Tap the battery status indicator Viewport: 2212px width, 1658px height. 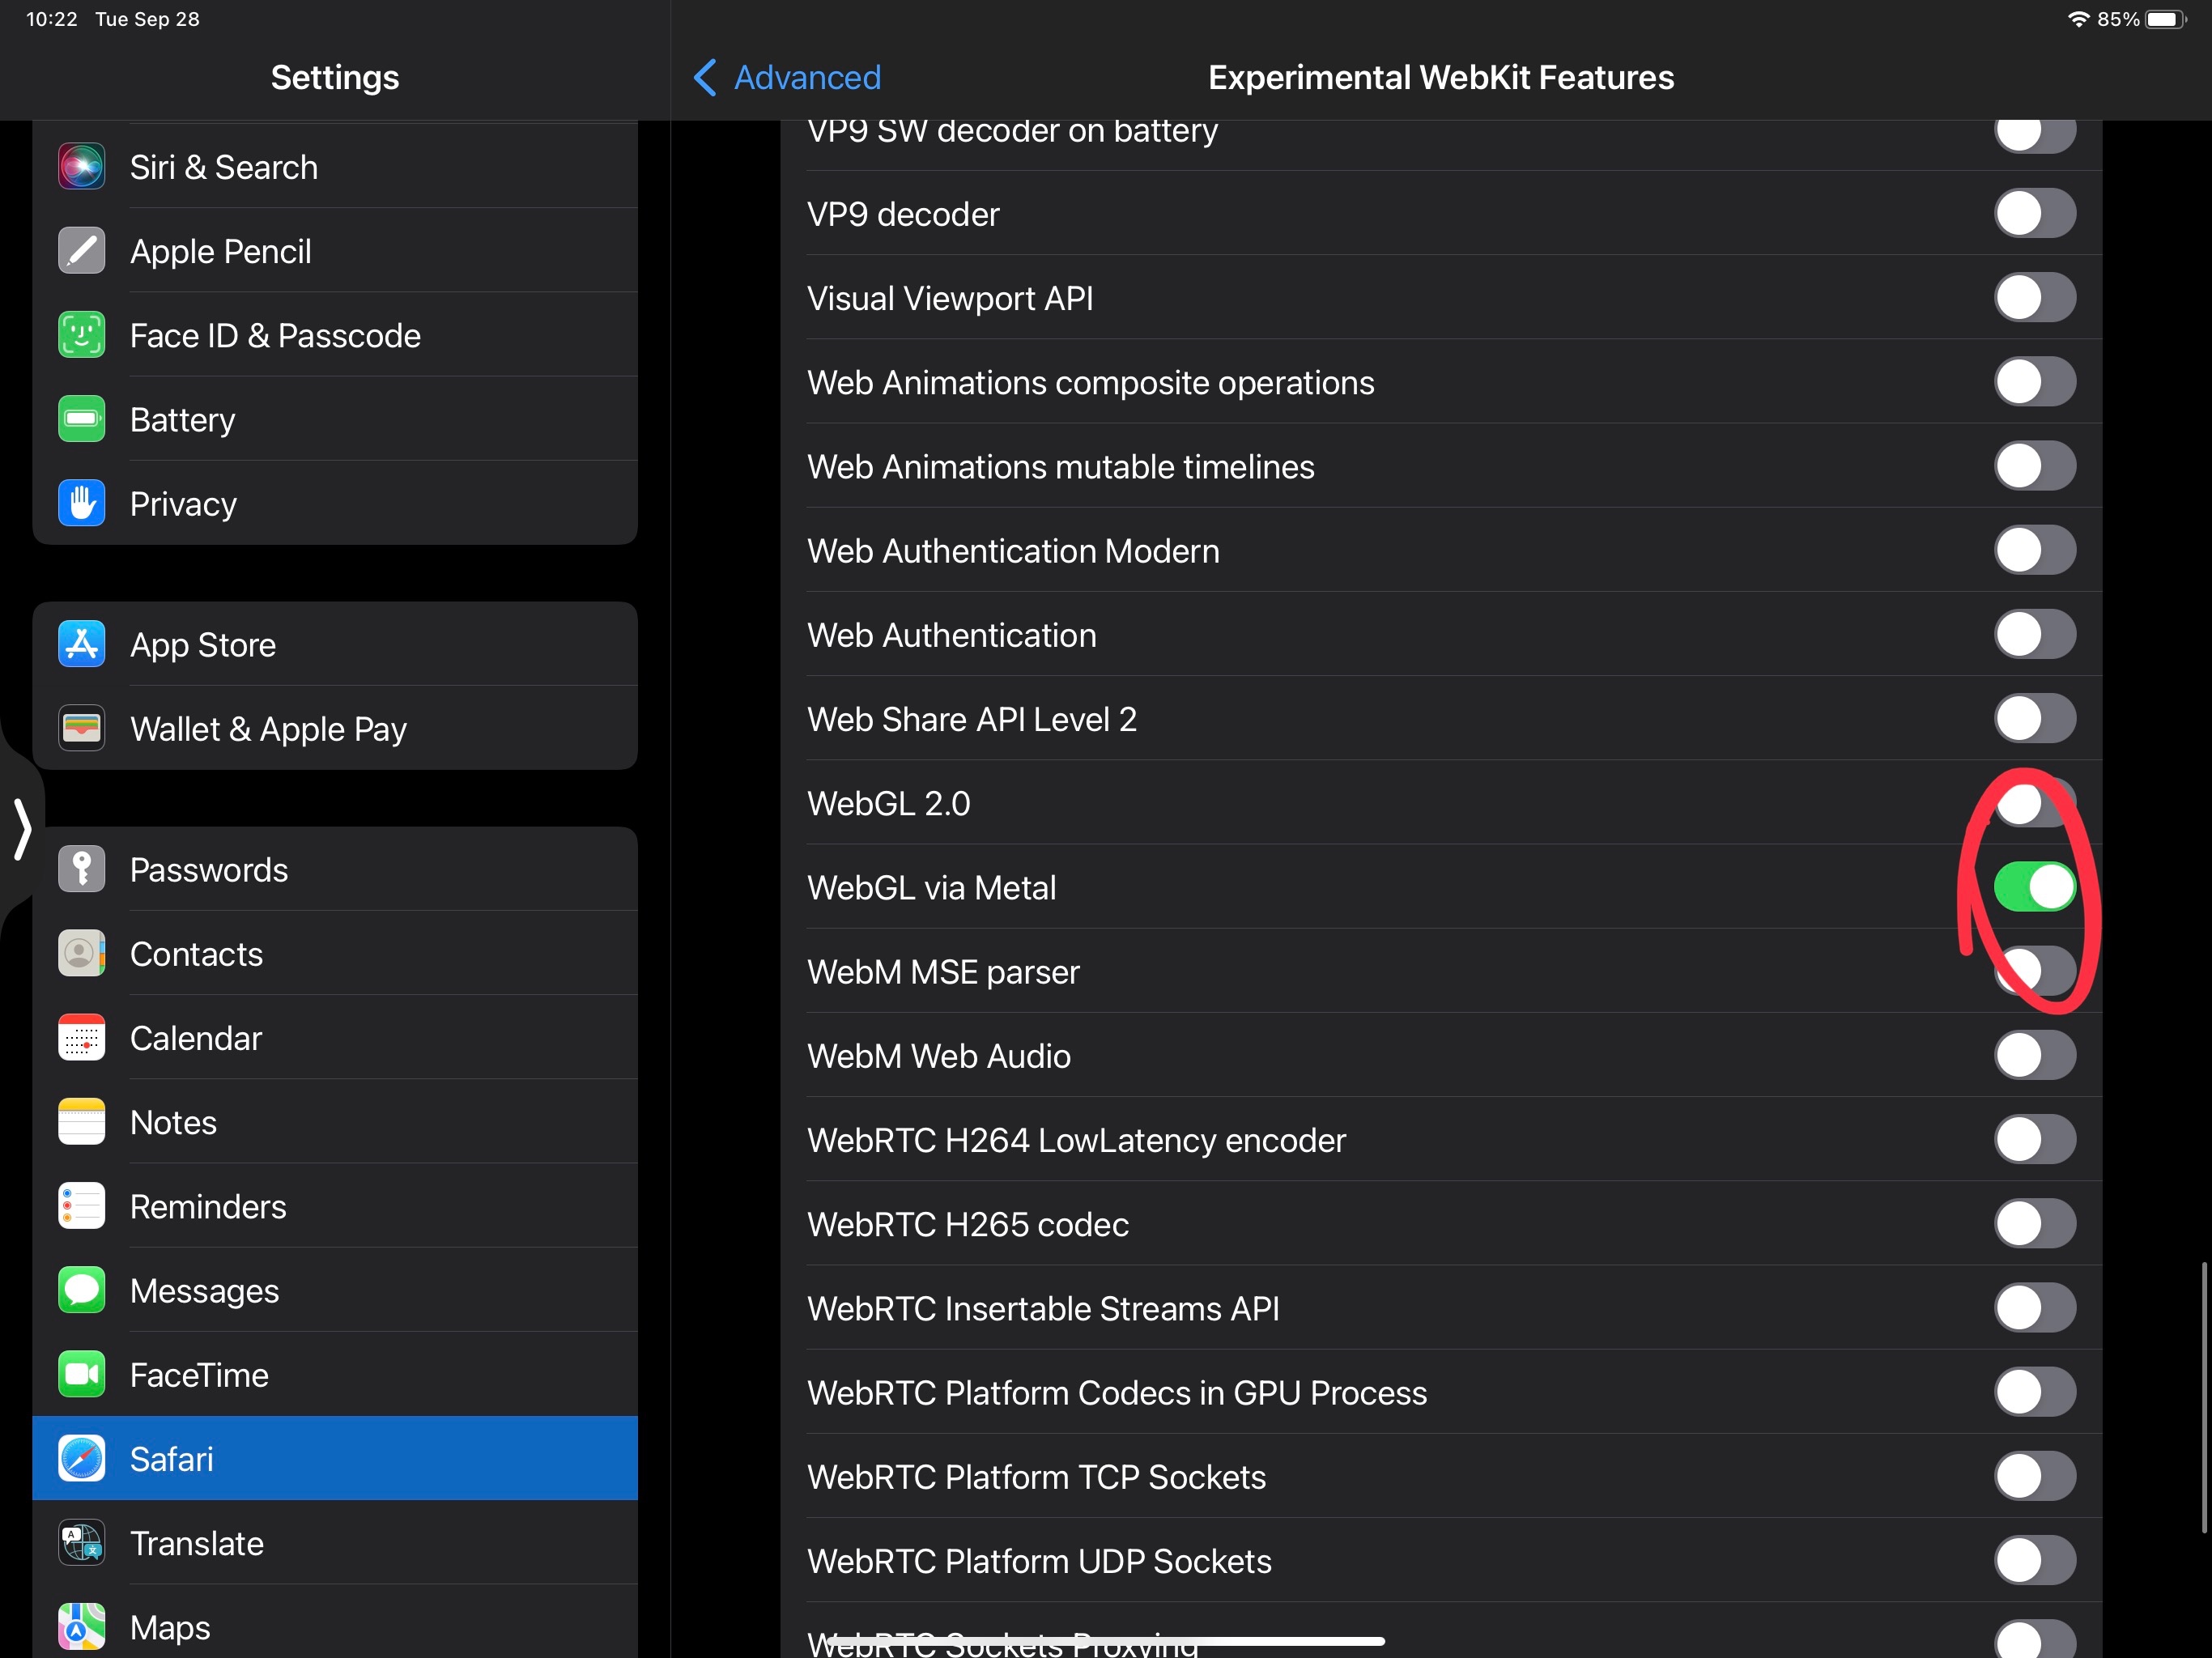[x=2165, y=19]
